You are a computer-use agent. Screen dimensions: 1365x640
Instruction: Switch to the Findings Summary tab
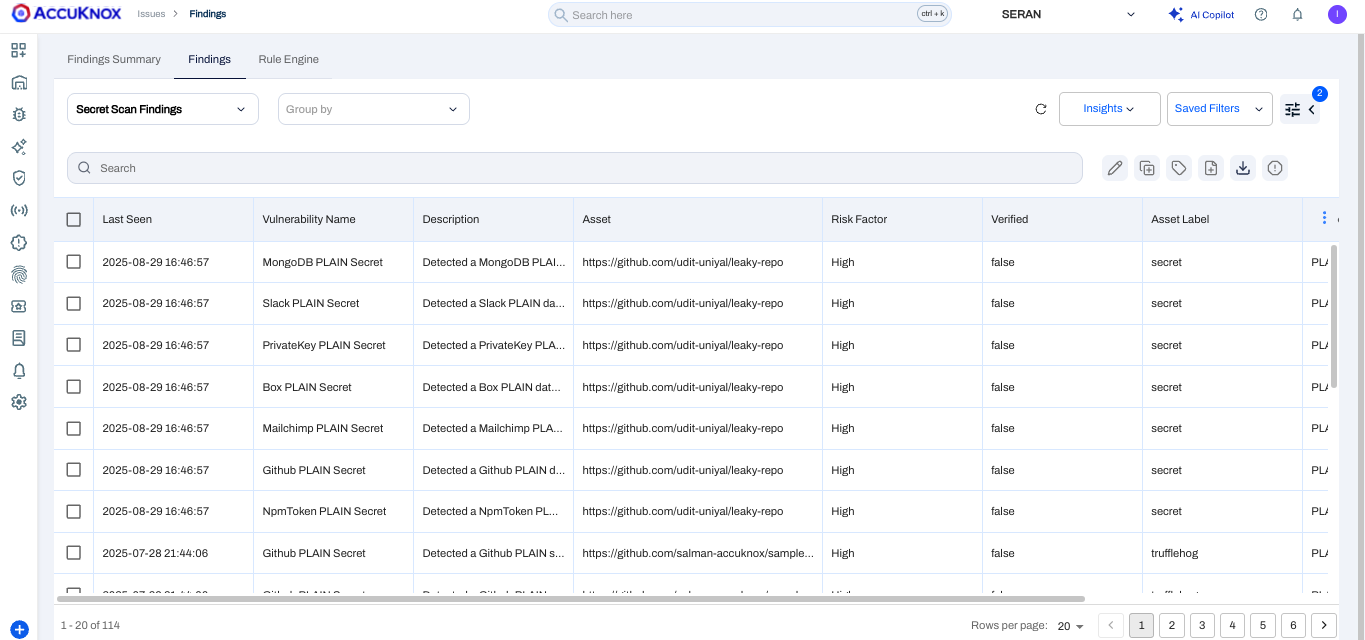click(x=114, y=59)
